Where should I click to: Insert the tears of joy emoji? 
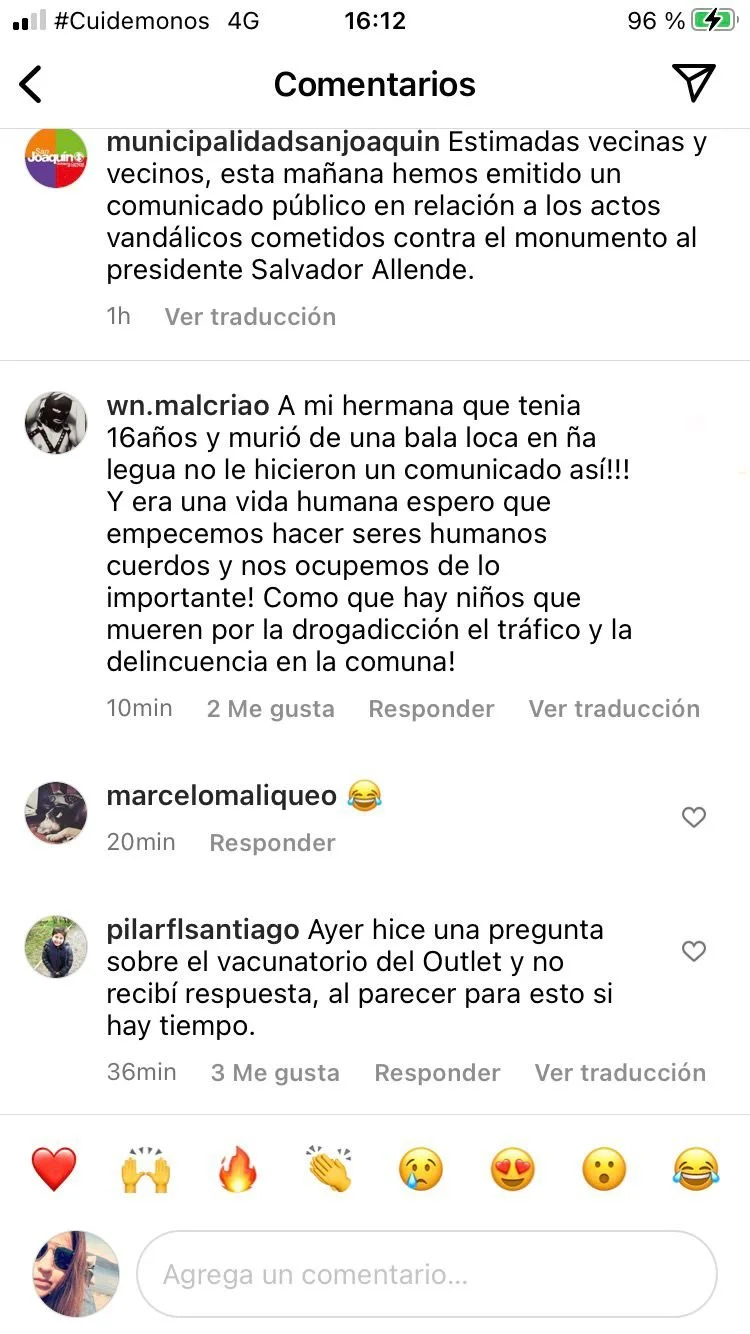(x=696, y=1168)
